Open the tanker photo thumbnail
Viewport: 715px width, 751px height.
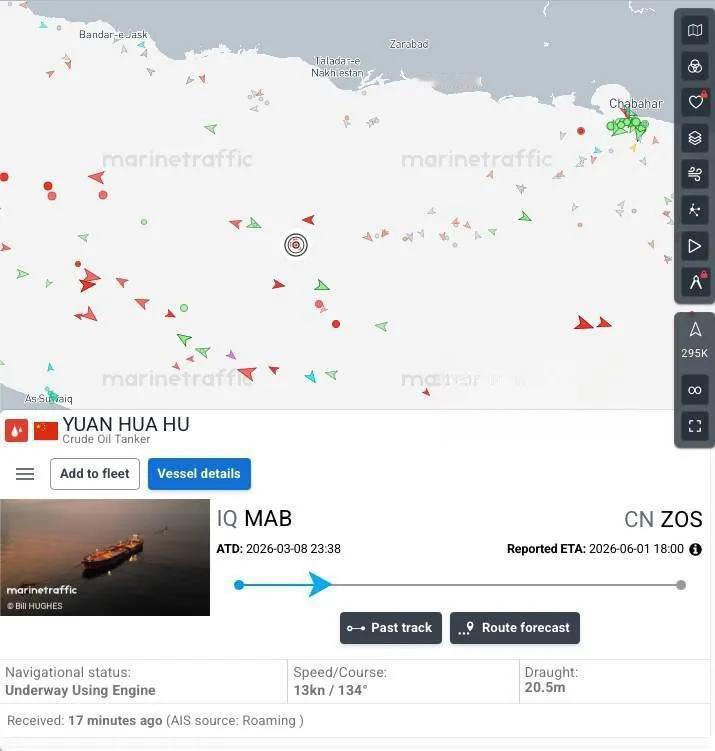(x=105, y=558)
